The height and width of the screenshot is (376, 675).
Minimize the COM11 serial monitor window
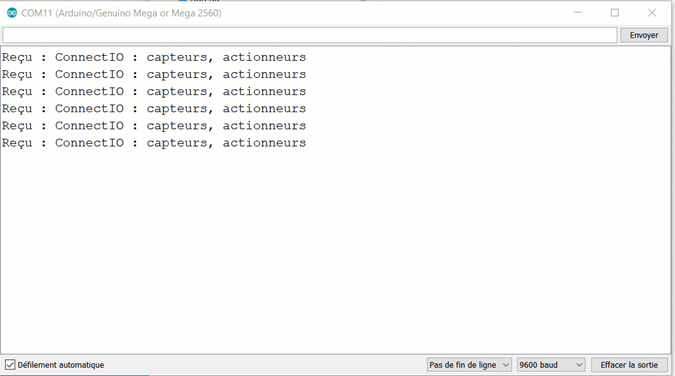pos(578,13)
